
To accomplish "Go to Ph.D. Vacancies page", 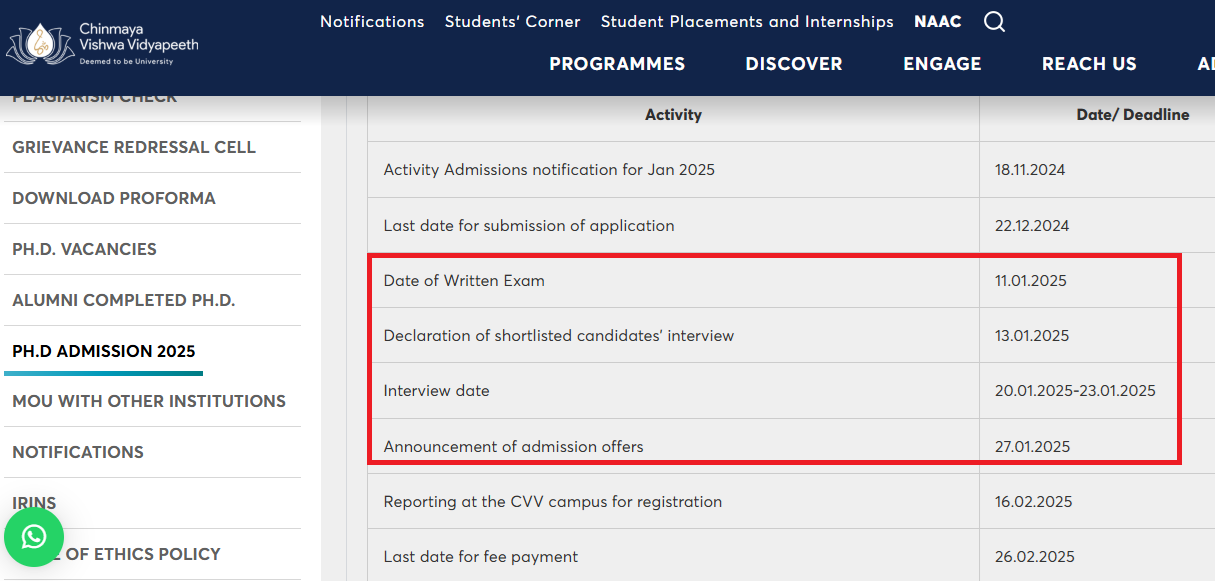I will click(85, 249).
